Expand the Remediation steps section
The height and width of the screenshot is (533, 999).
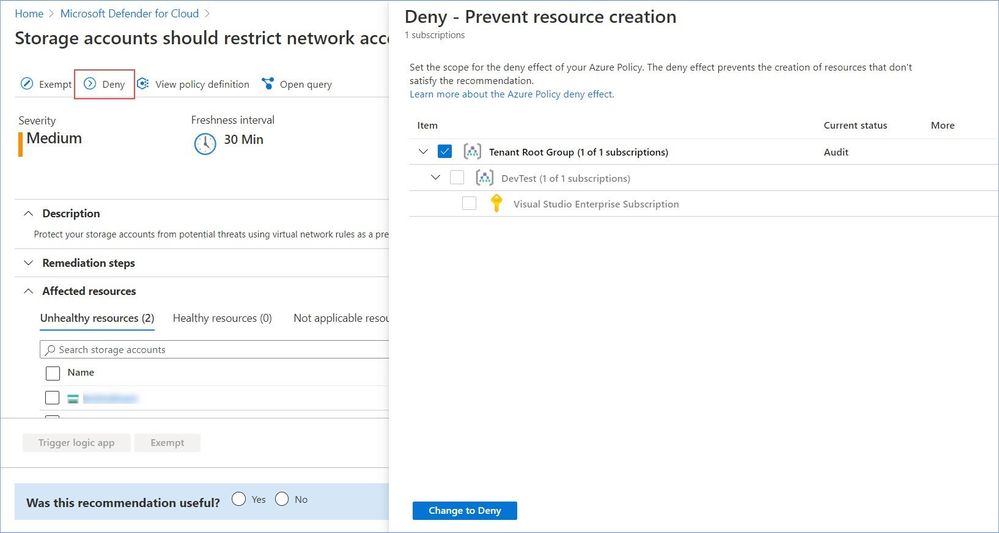click(x=28, y=263)
